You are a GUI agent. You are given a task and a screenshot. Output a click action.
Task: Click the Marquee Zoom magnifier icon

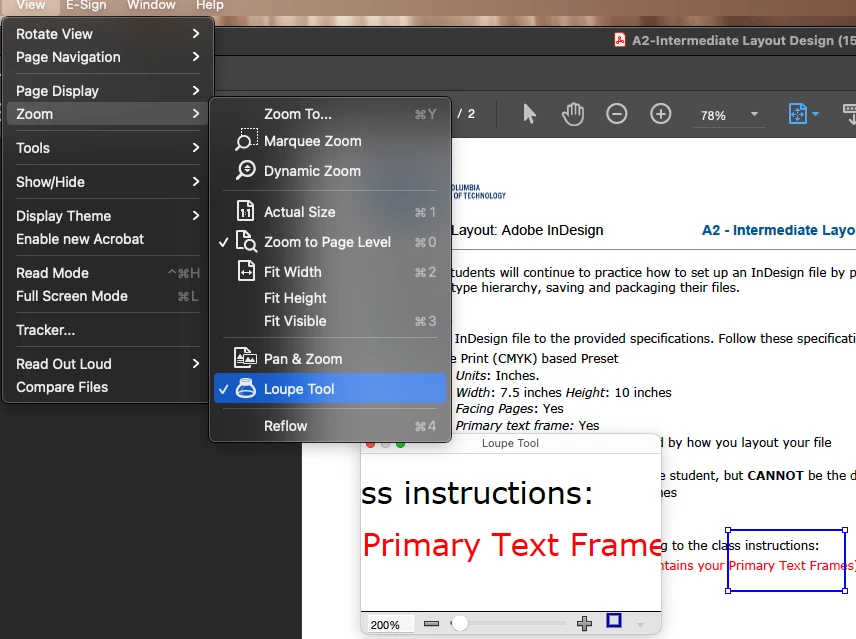pyautogui.click(x=246, y=140)
